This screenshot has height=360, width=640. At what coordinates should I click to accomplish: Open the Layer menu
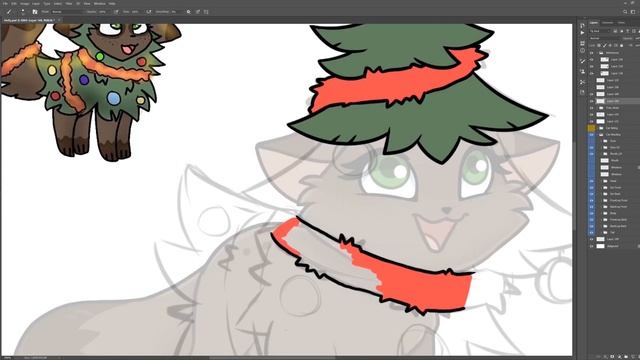(36, 4)
